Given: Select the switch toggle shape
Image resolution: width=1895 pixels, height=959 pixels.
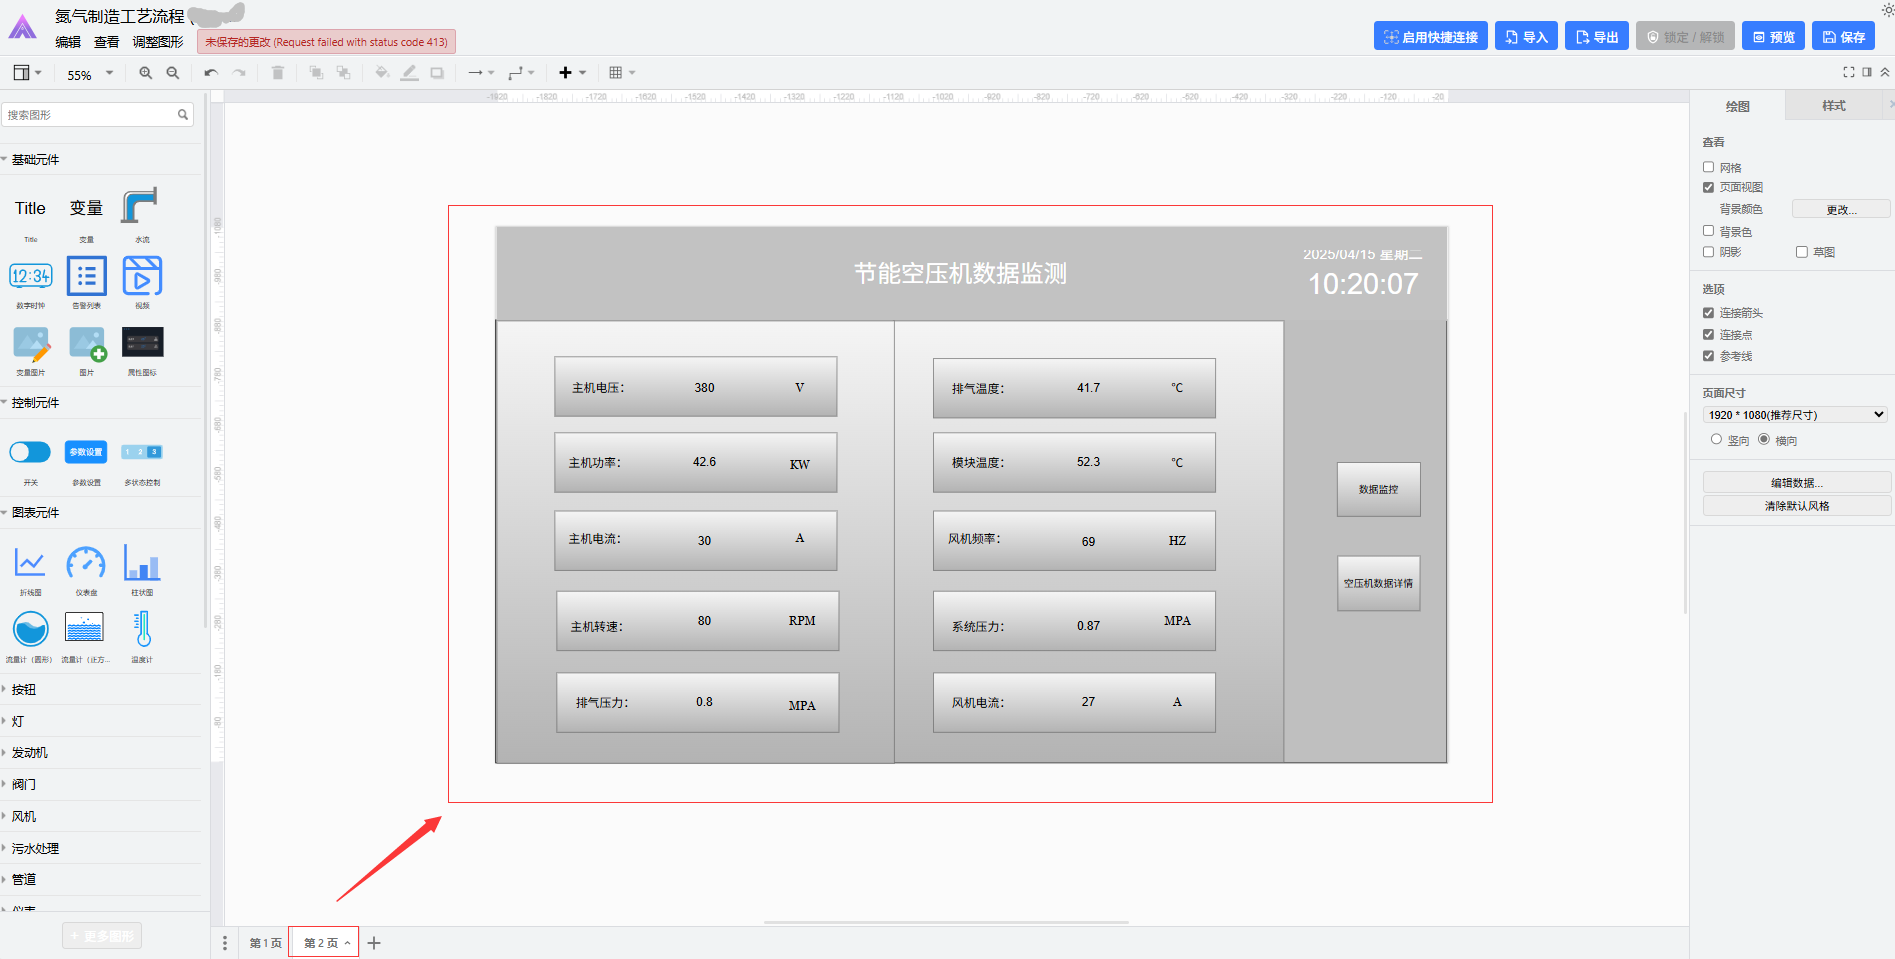Looking at the screenshot, I should click(x=30, y=452).
